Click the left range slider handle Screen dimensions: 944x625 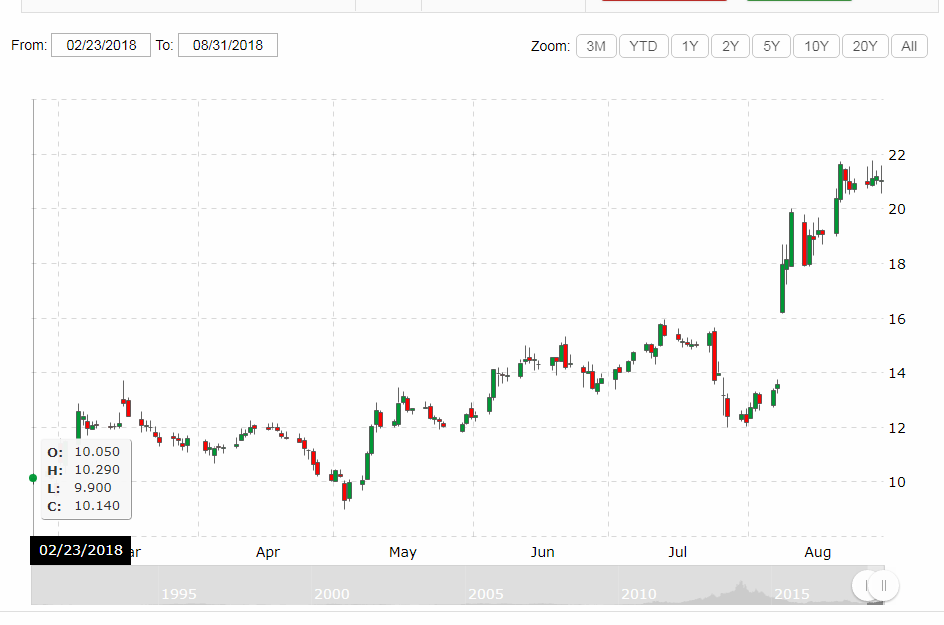coord(862,586)
